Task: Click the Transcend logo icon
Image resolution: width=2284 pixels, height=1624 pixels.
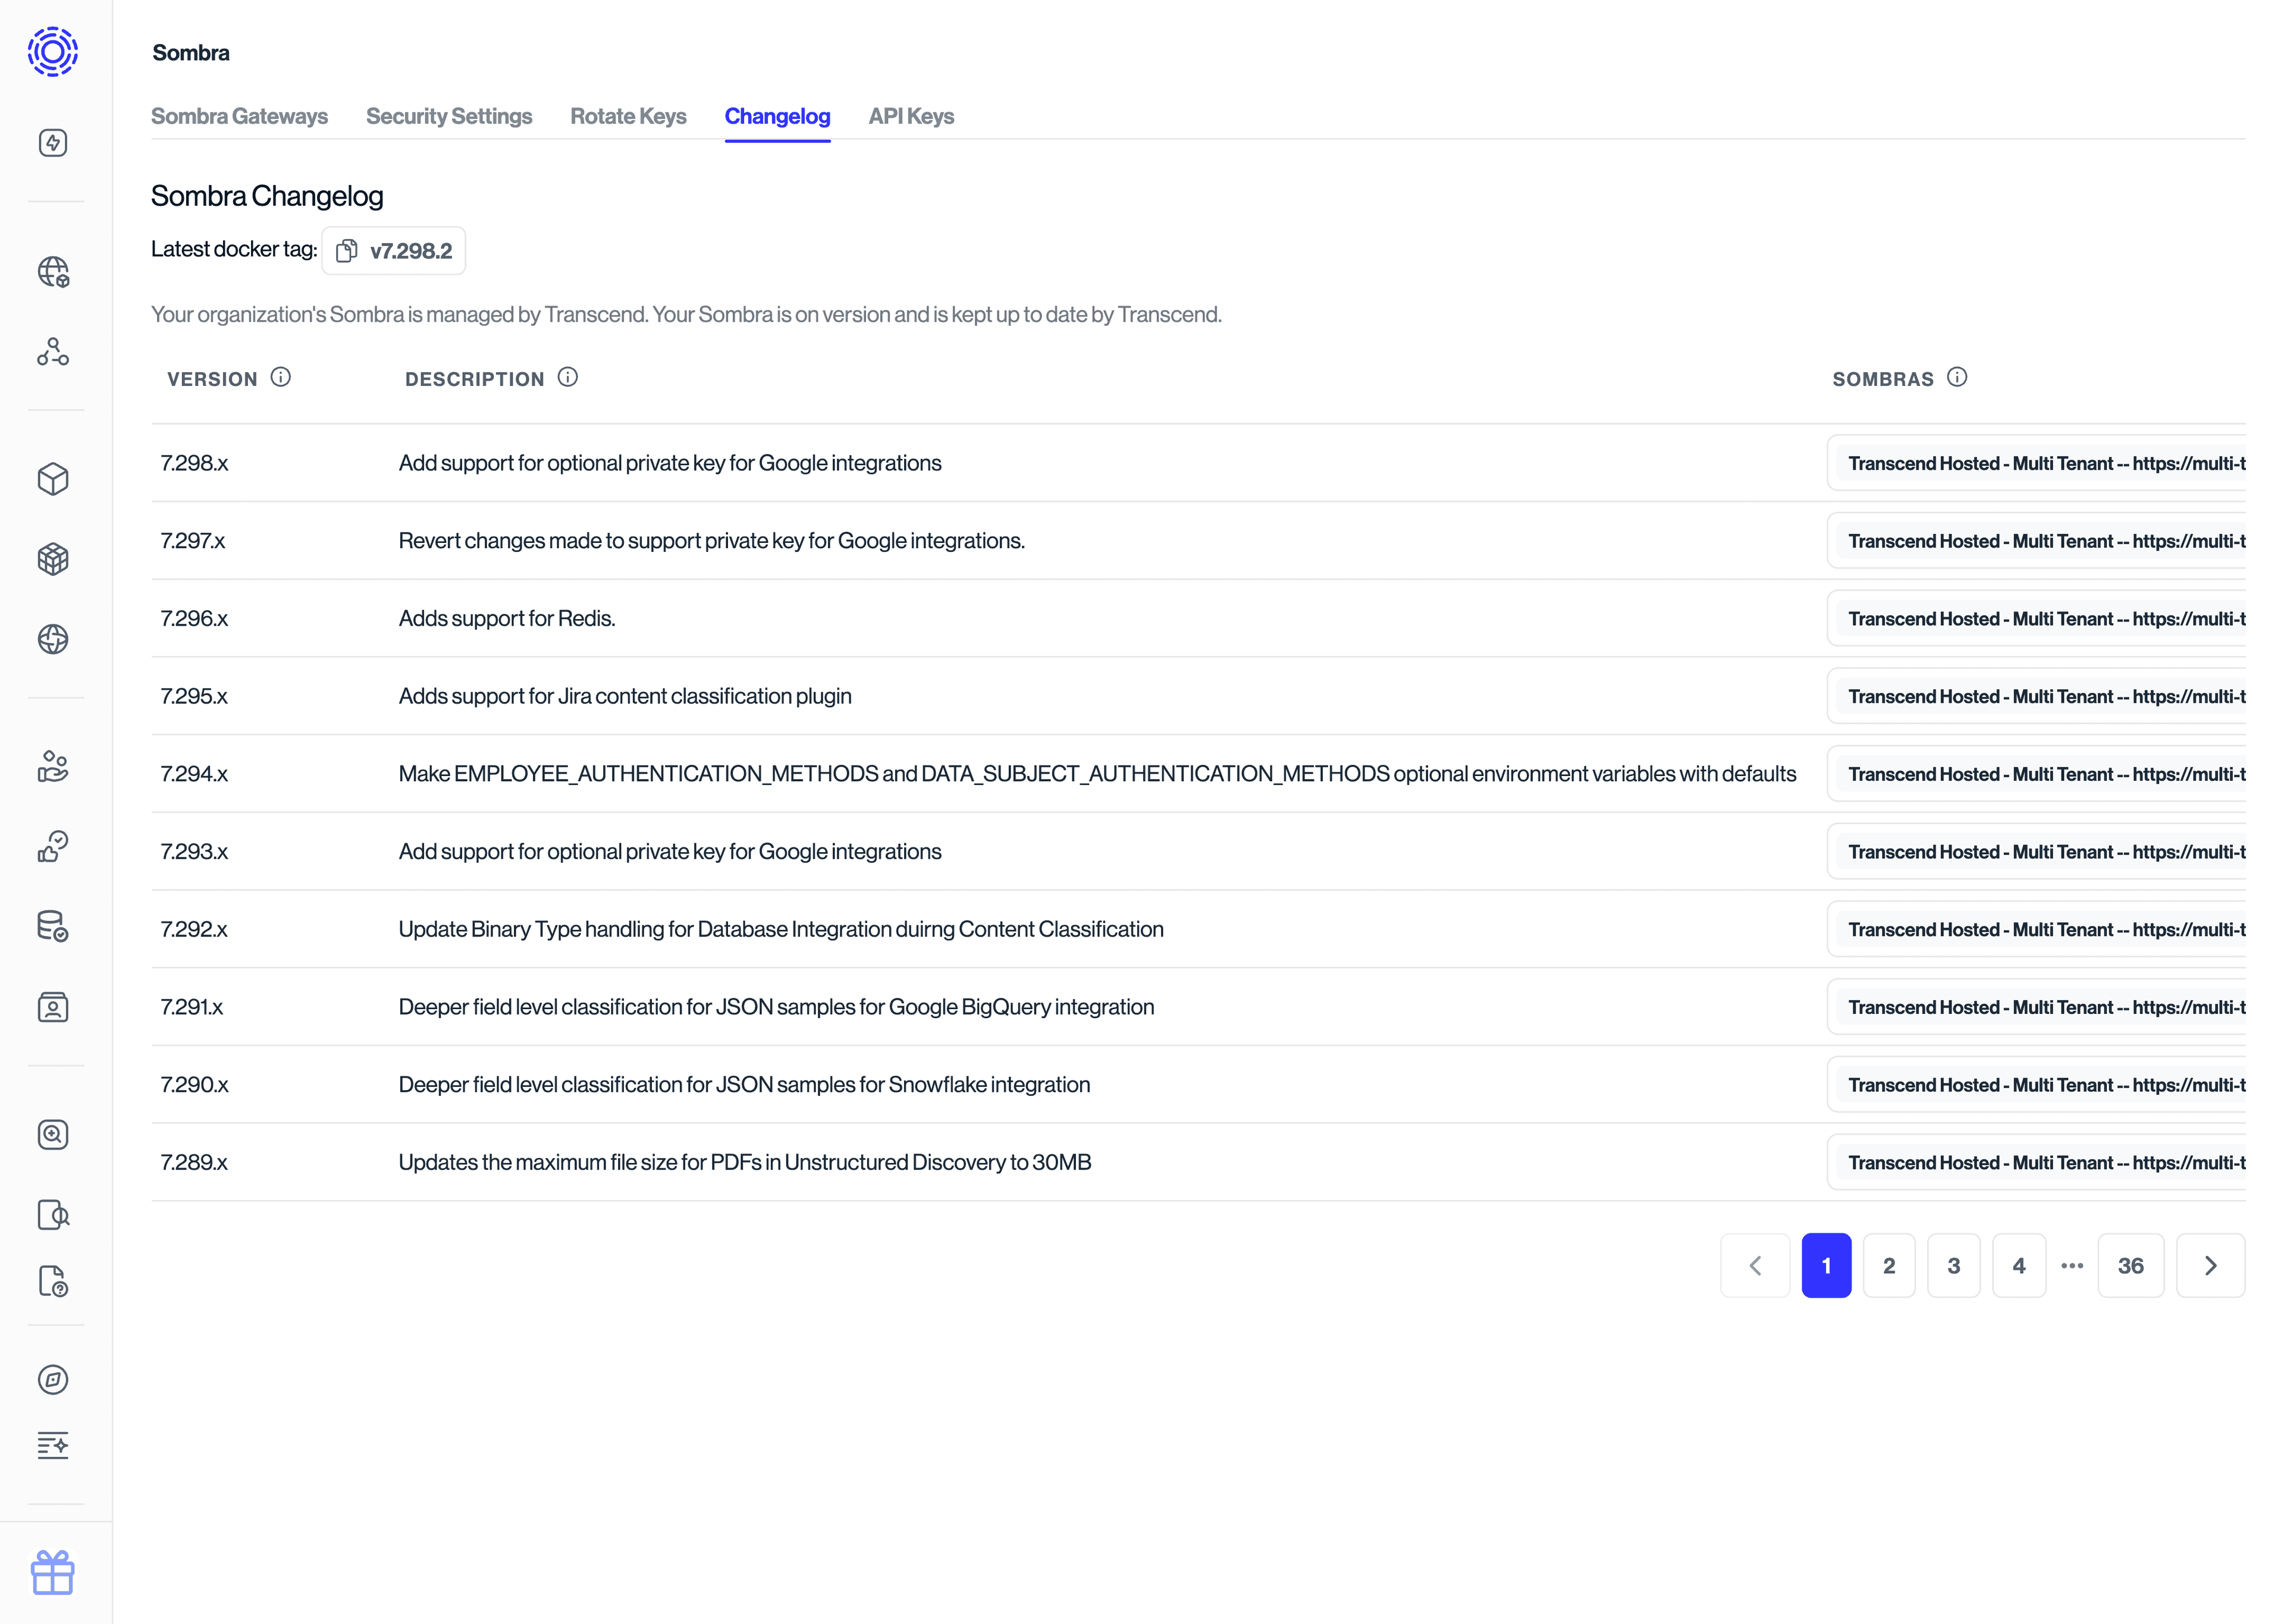Action: click(x=53, y=52)
